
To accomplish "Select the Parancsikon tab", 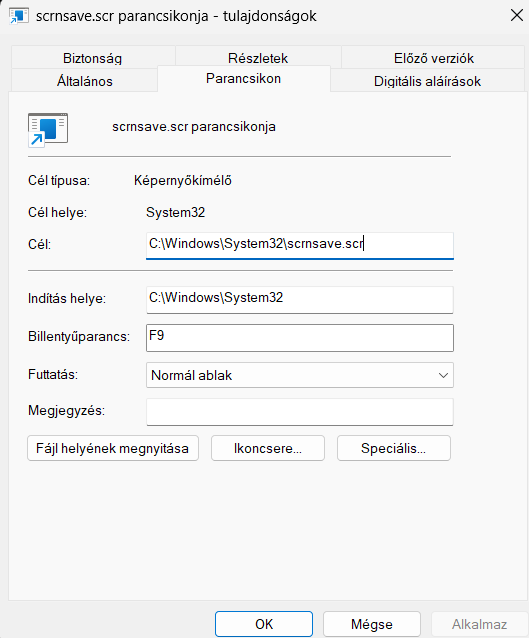I will [x=243, y=78].
